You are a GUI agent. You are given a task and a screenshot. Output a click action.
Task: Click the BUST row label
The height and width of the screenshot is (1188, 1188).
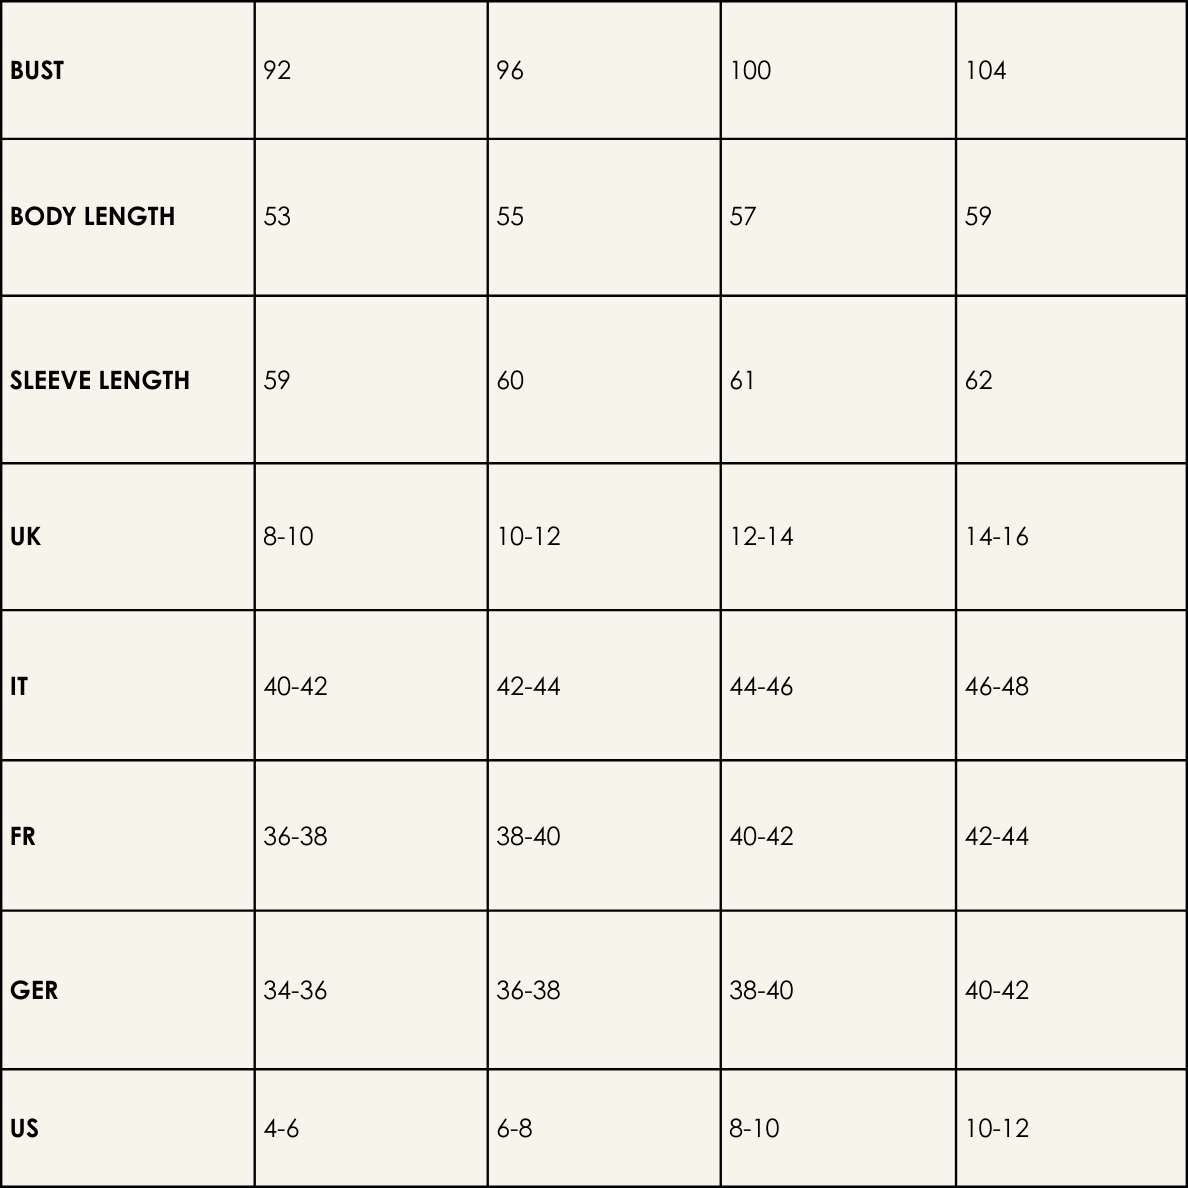pyautogui.click(x=37, y=71)
